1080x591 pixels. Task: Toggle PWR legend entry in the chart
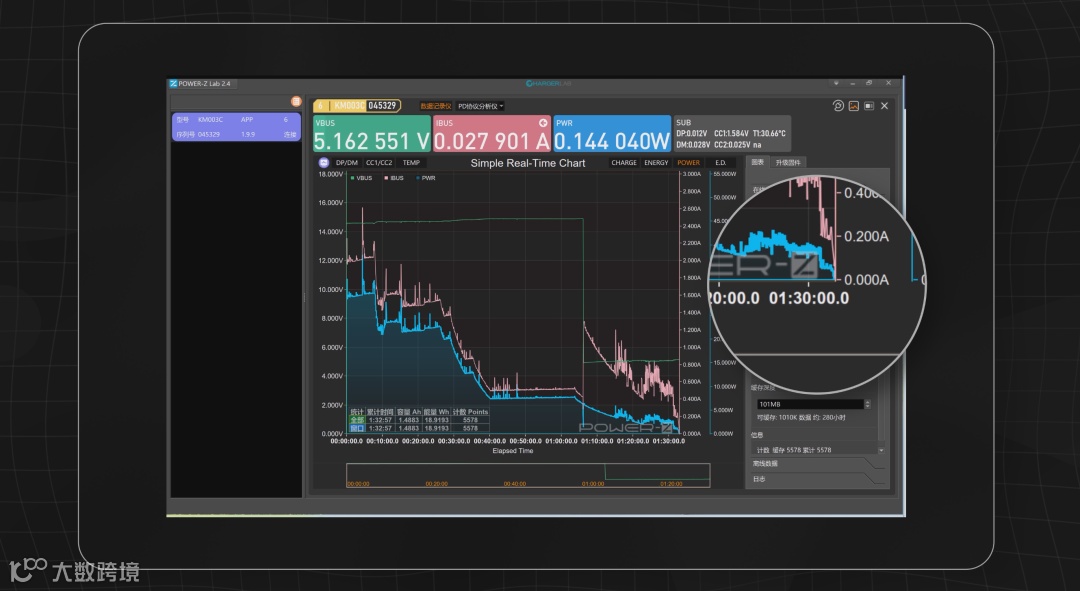tap(426, 178)
